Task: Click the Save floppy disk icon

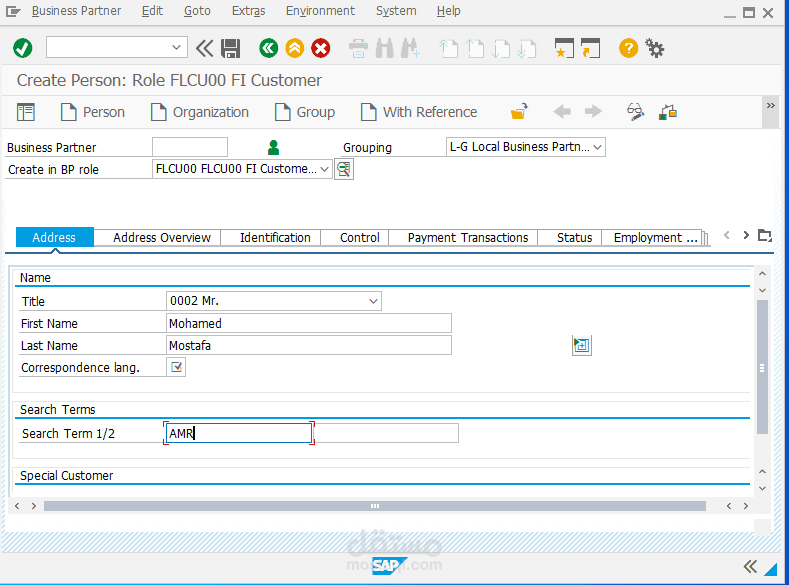Action: pos(230,49)
